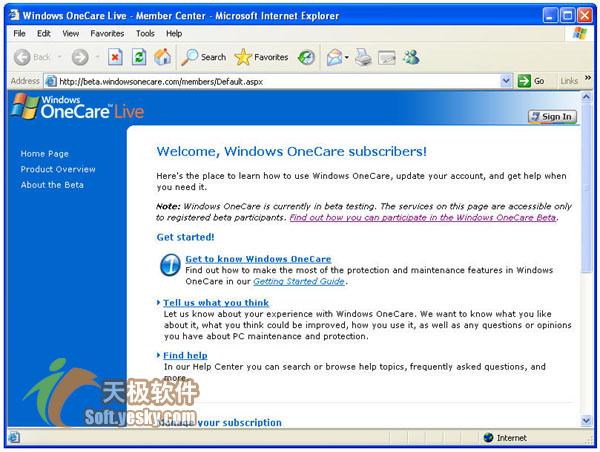This screenshot has height=452, width=600.
Task: Click the Forward navigation arrow
Action: pos(80,57)
